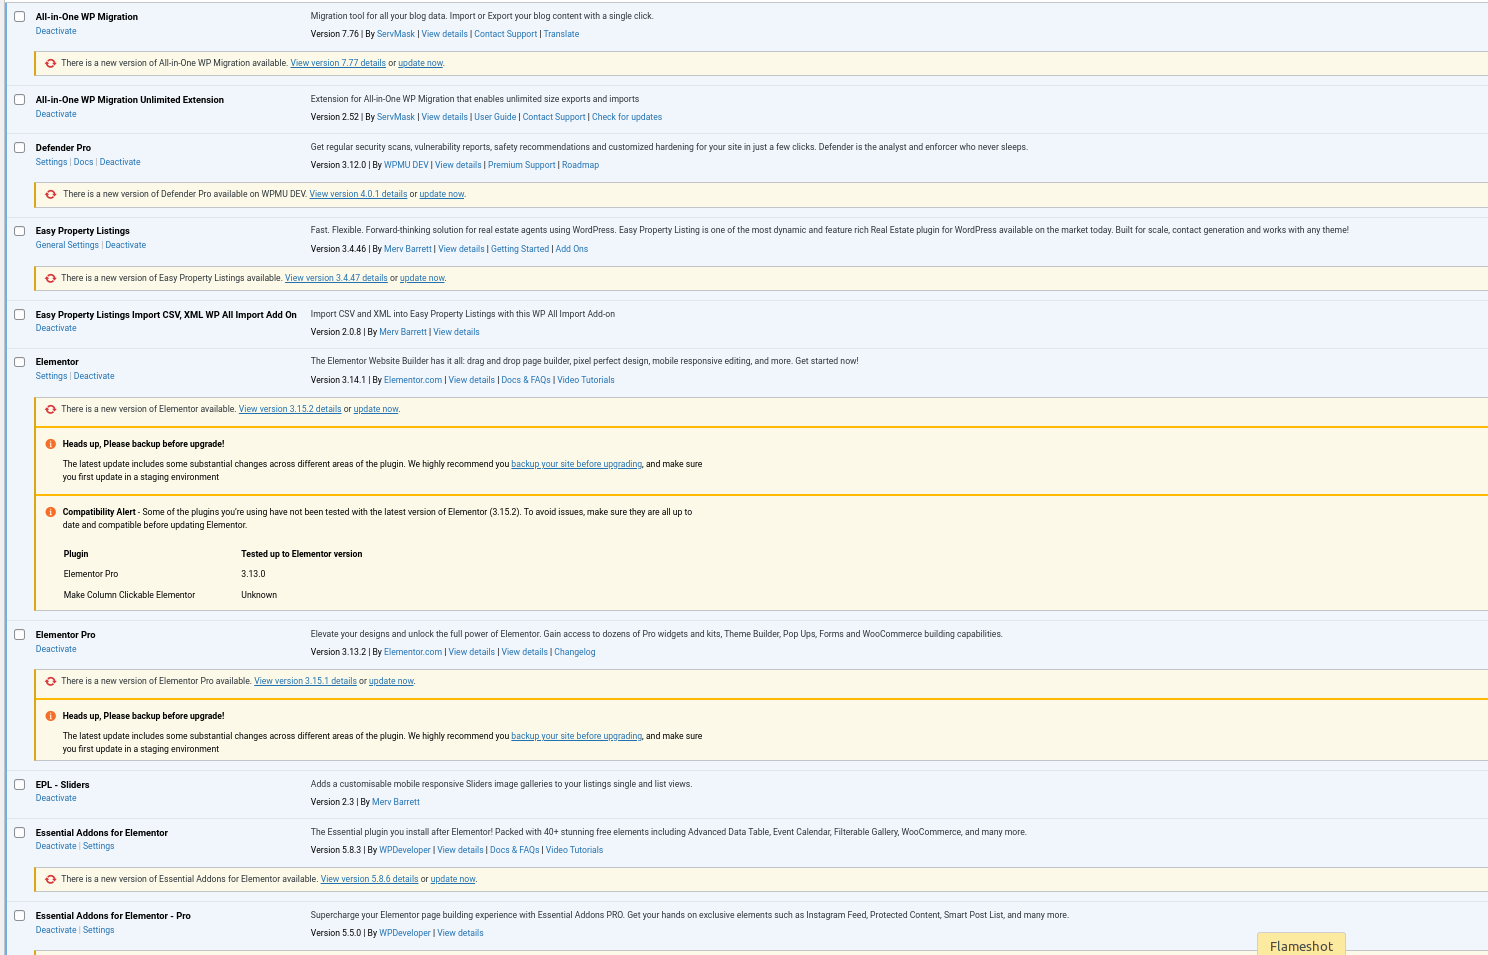Click the Elementor update available refresh icon

click(x=50, y=409)
